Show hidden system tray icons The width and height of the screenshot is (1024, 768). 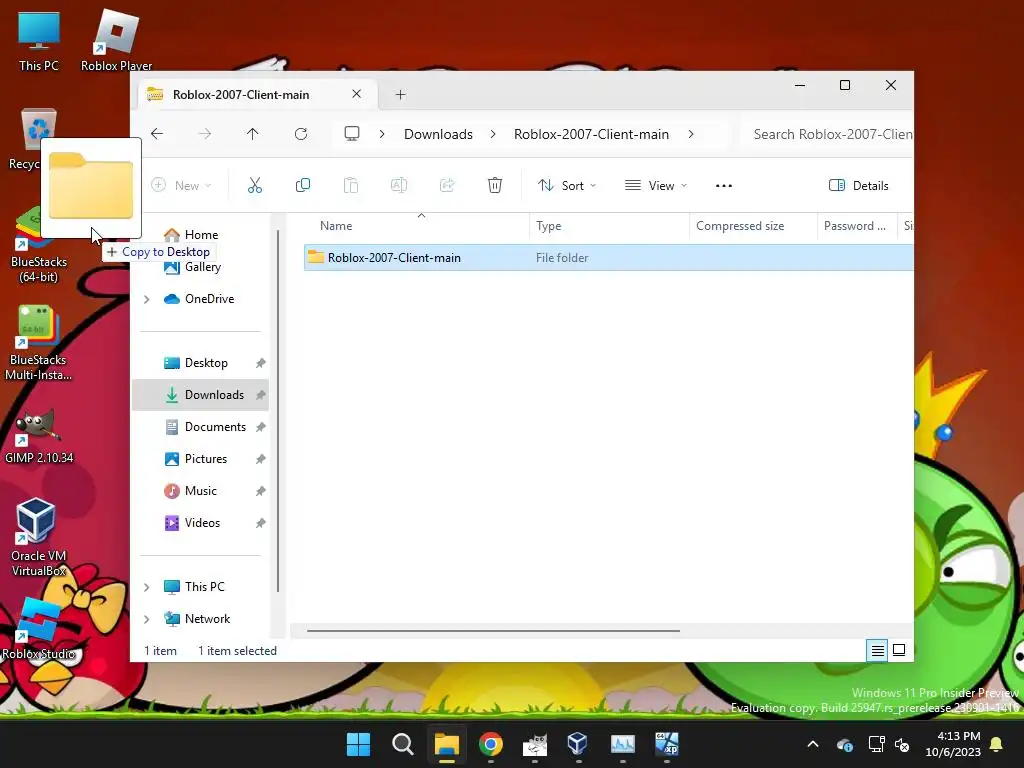813,744
